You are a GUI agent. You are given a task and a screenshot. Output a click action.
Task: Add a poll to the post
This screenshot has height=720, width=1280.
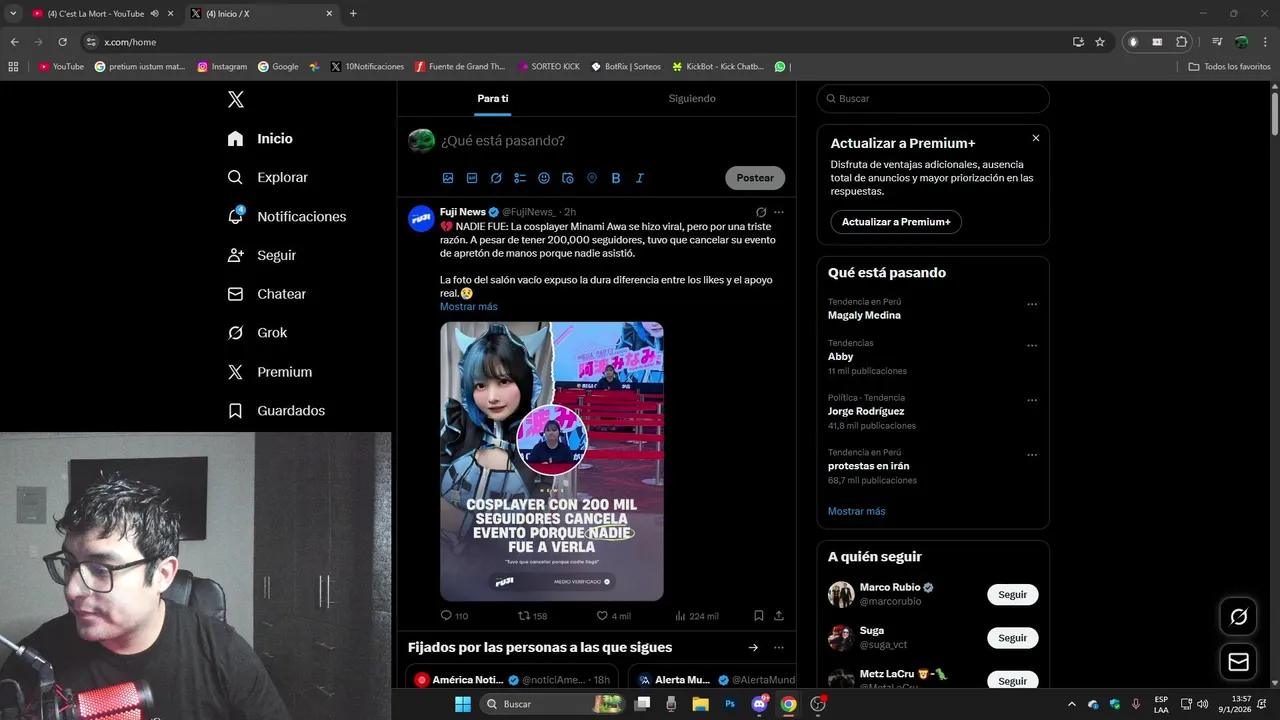pyautogui.click(x=520, y=178)
